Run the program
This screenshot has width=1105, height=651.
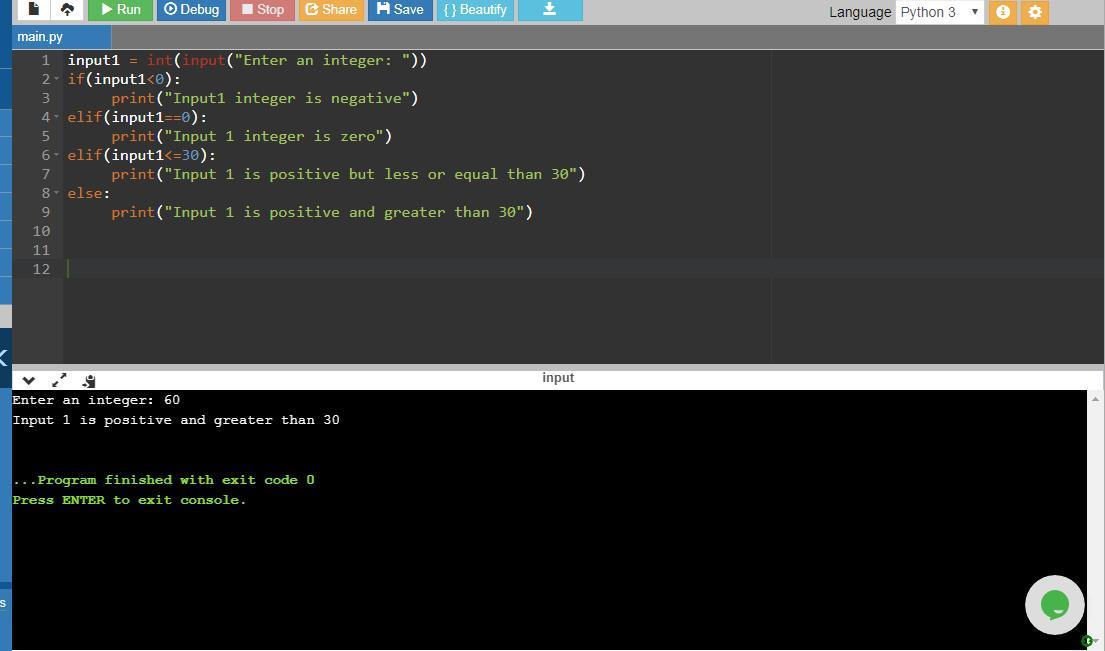120,9
